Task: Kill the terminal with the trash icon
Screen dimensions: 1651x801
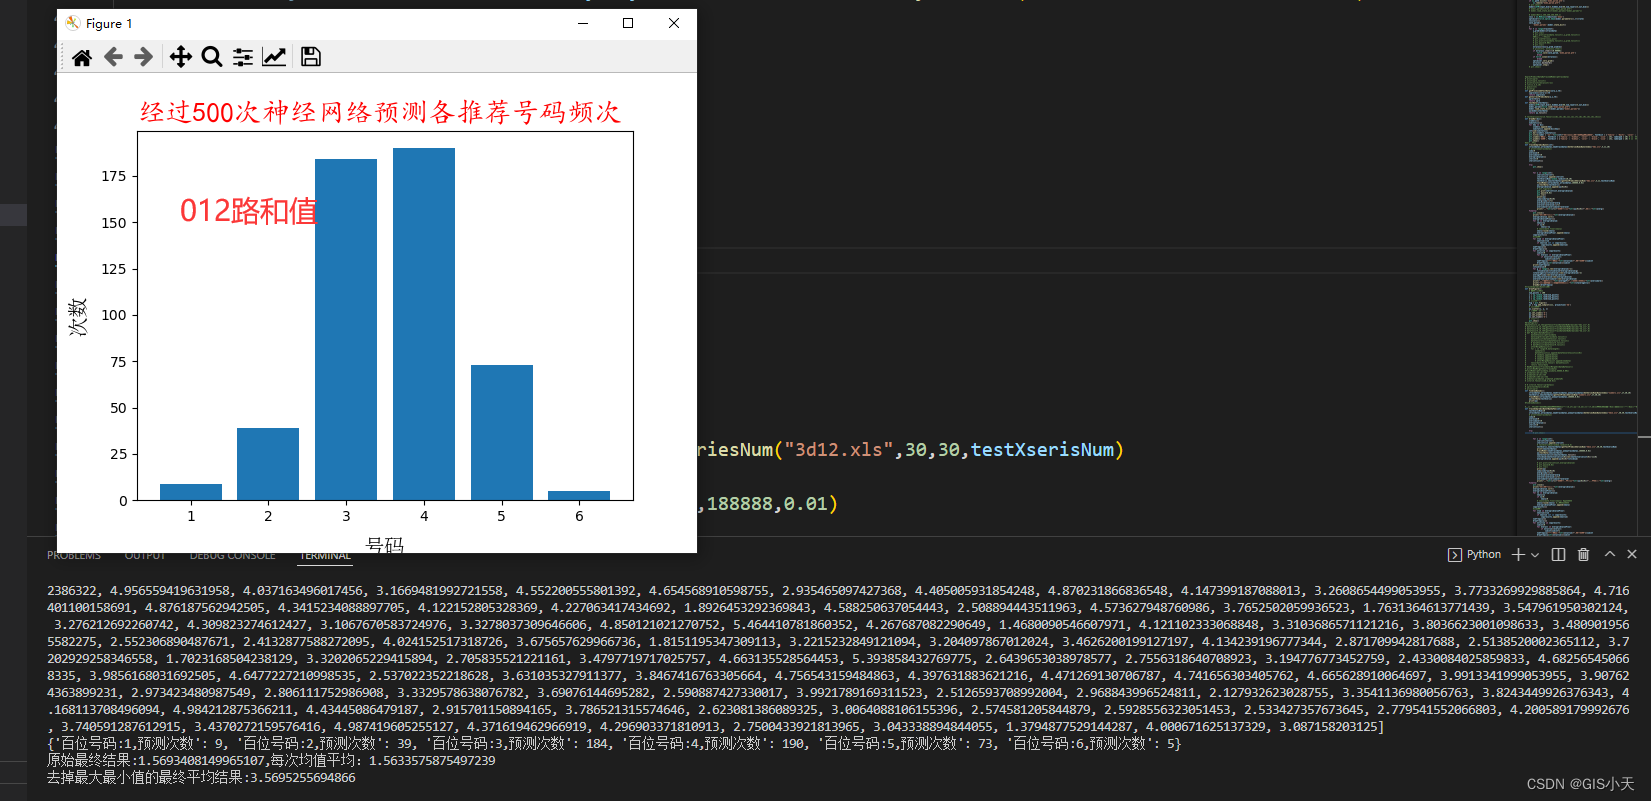Action: (x=1583, y=554)
